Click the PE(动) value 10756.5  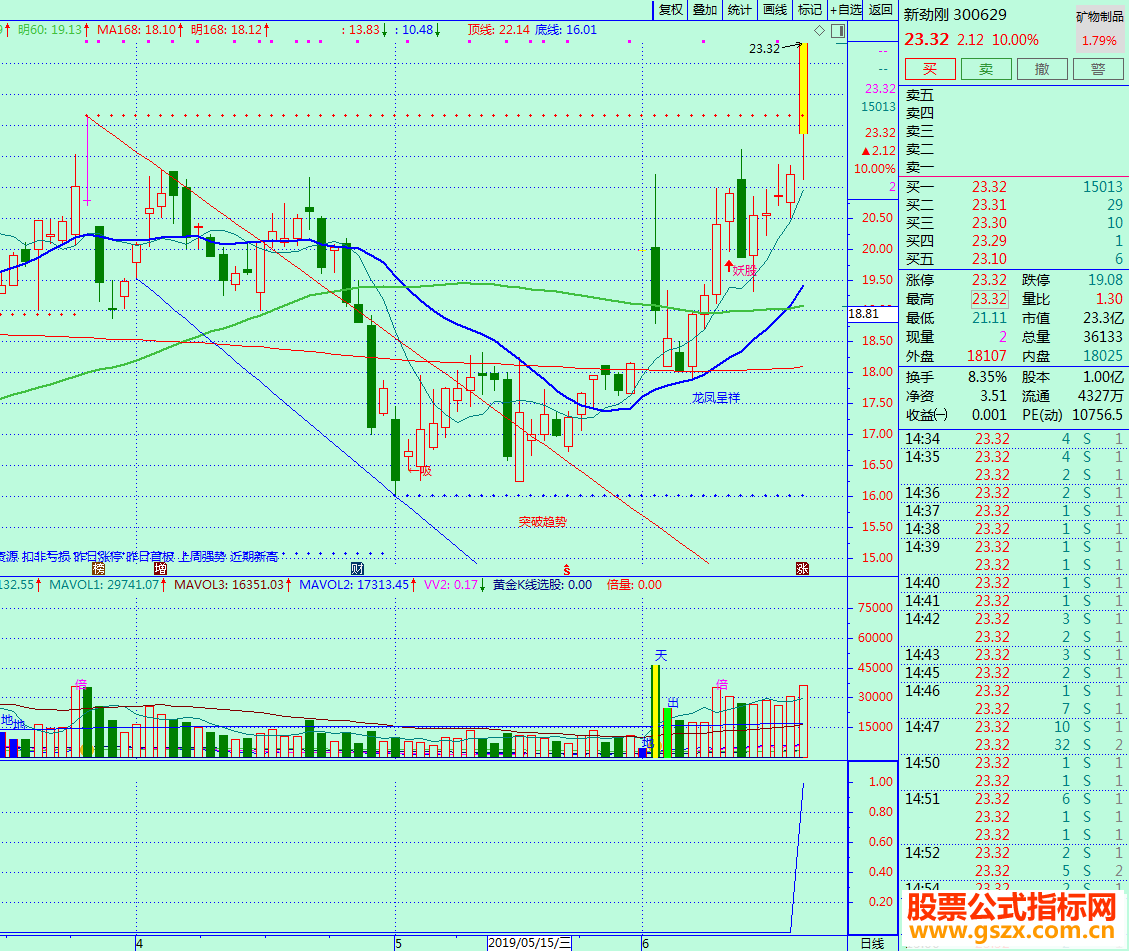tap(1097, 415)
